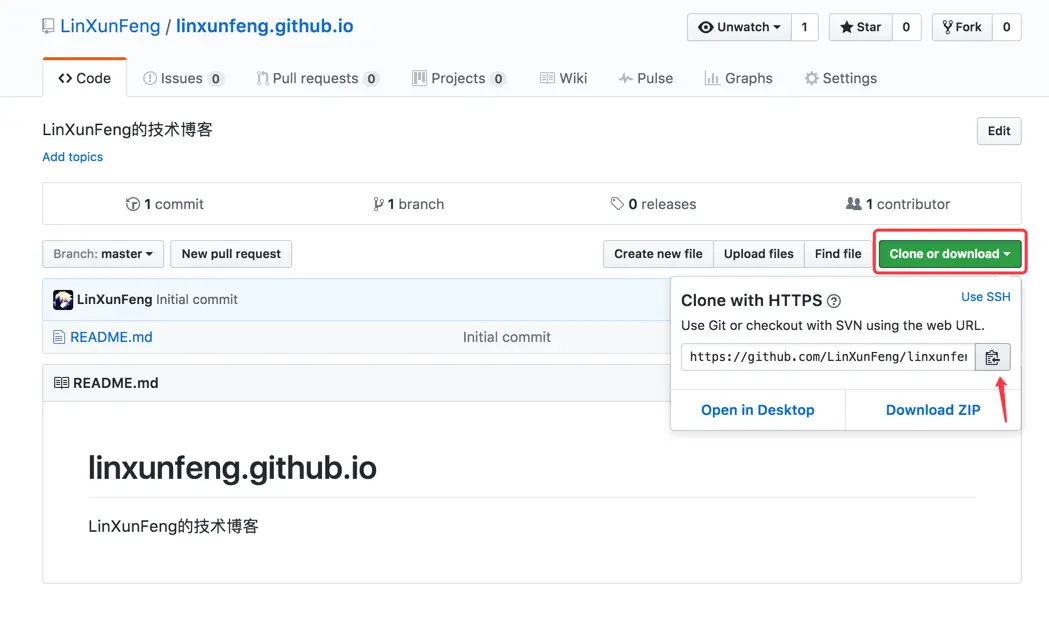Click the commit history icon beside 1 commit
The image size is (1049, 618).
(134, 204)
